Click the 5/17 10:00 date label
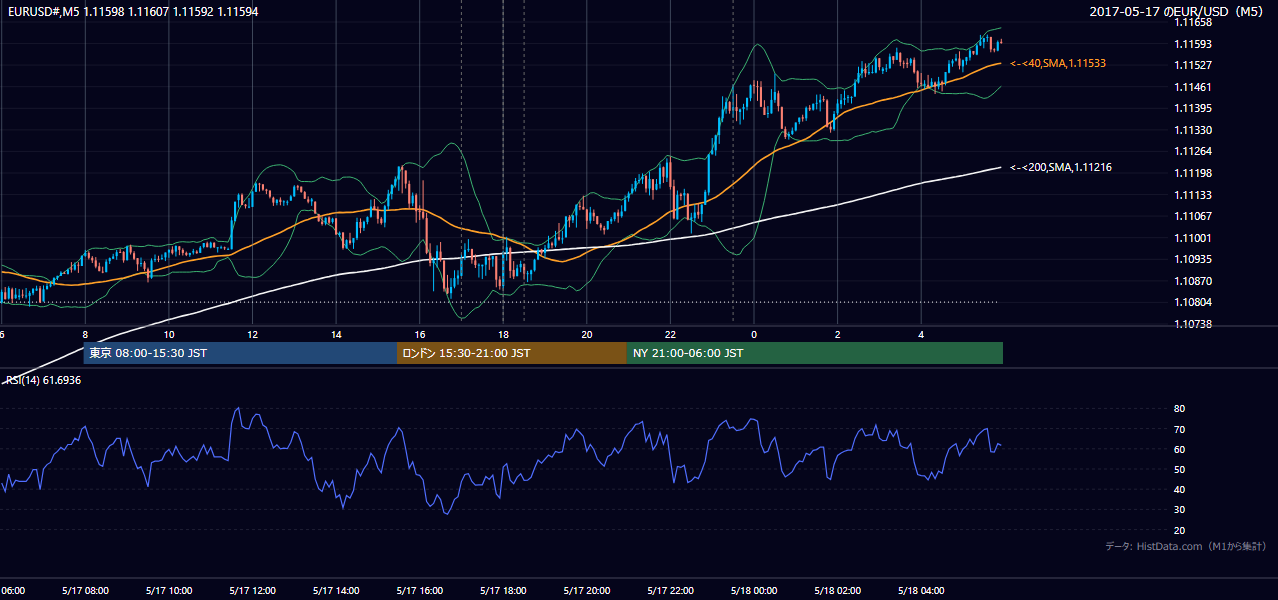Screen dimensions: 1278x600 (168, 591)
